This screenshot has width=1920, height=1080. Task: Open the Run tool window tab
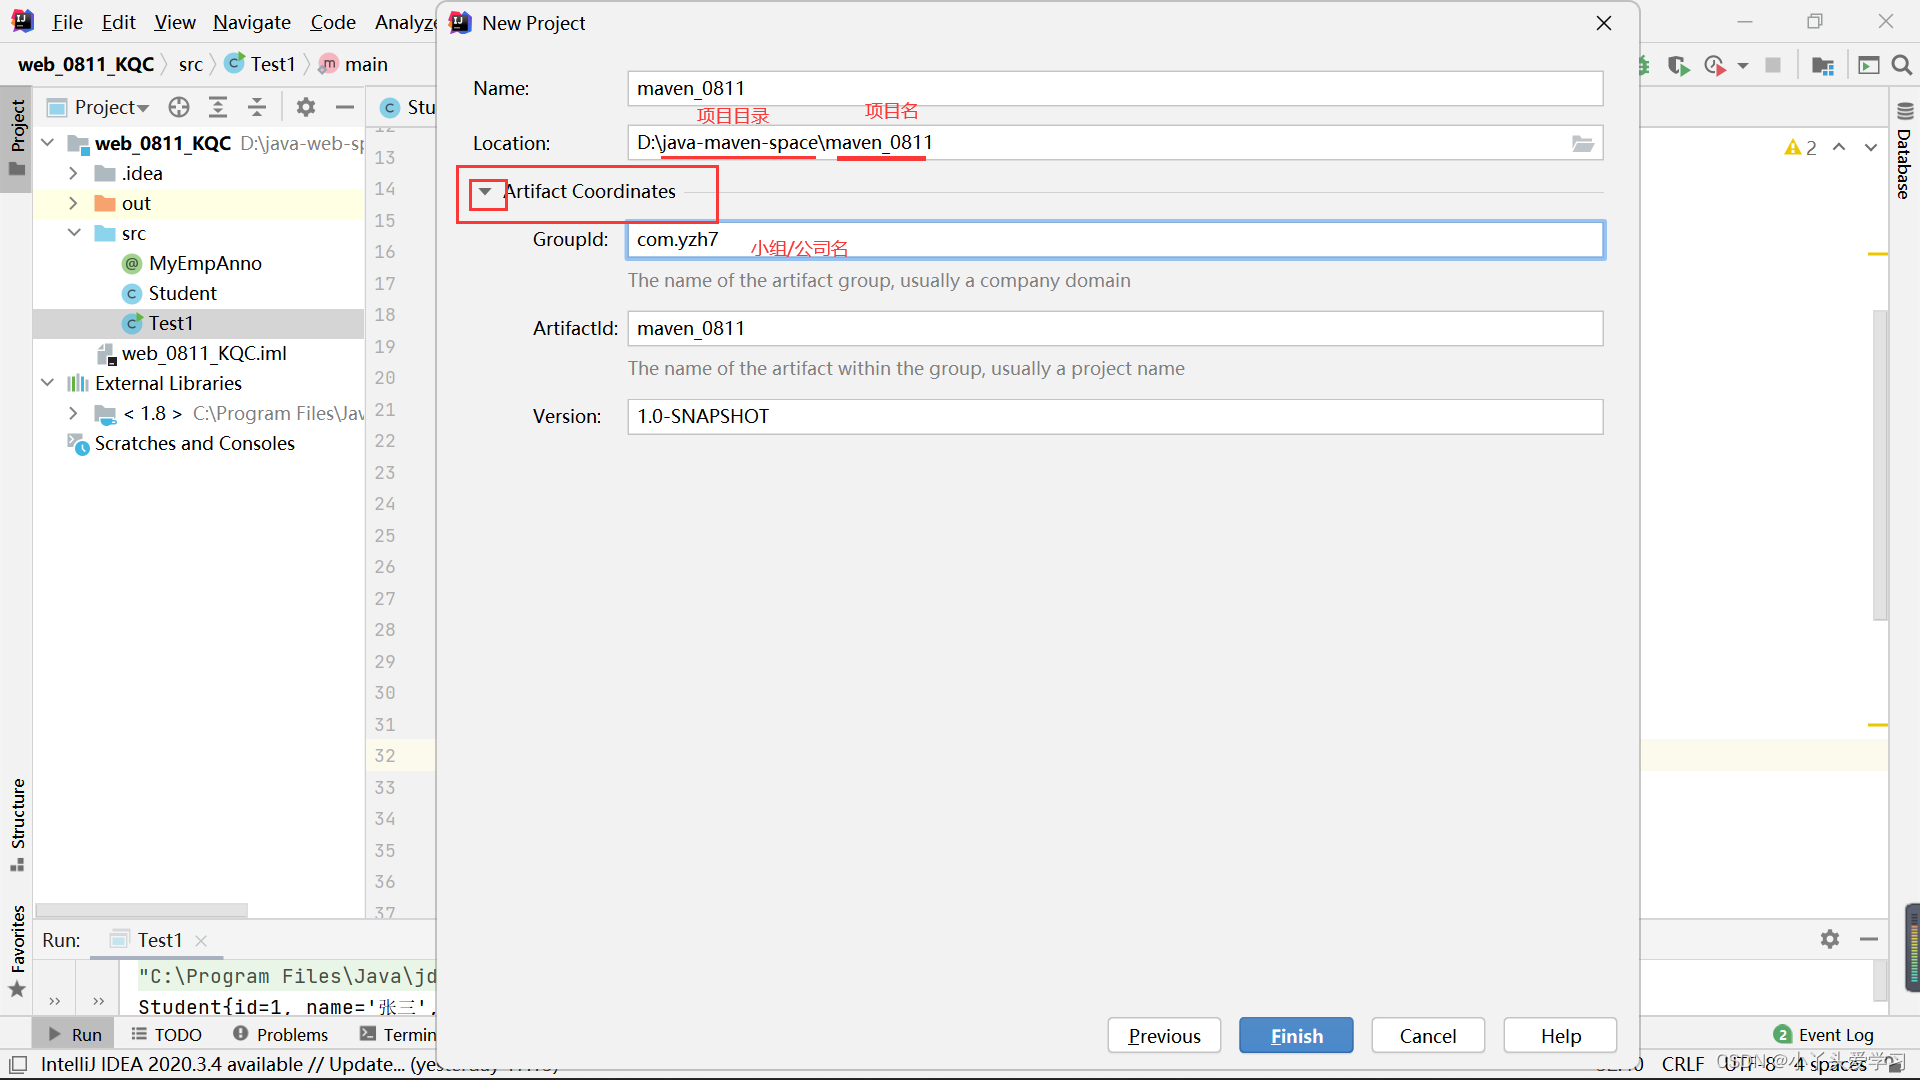coord(75,1034)
